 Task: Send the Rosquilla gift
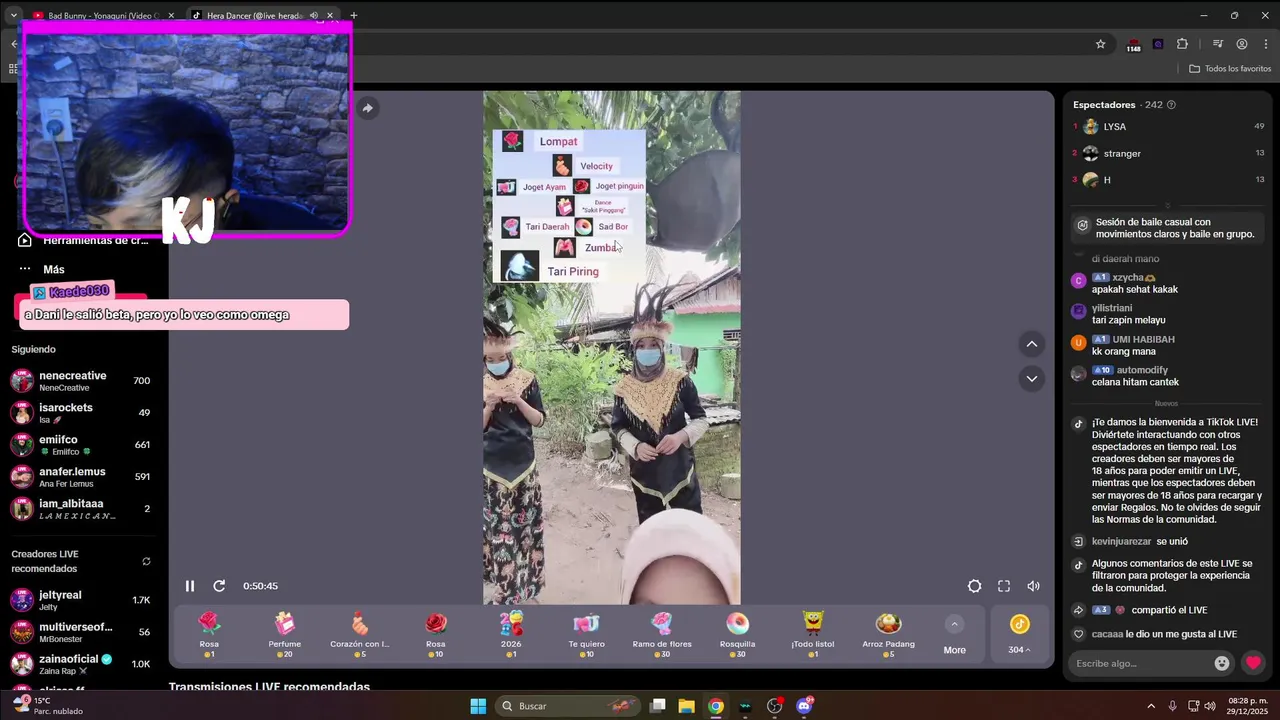coord(737,634)
